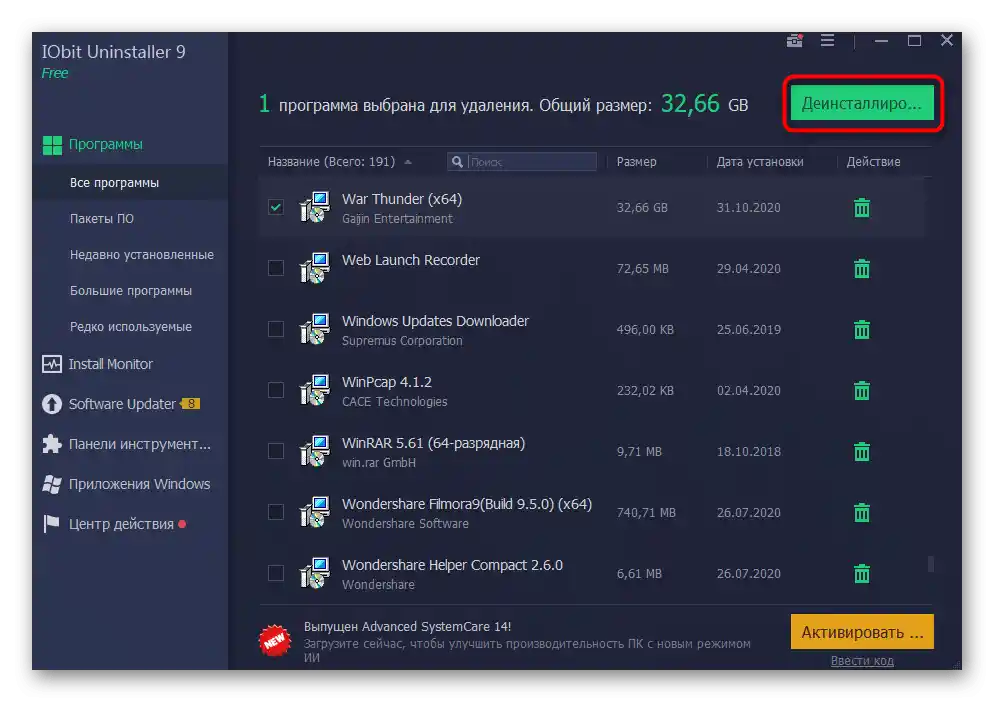Click the WinRAR 5.61 (64-разрядная) name
Screen dimensions: 994x702
(434, 443)
